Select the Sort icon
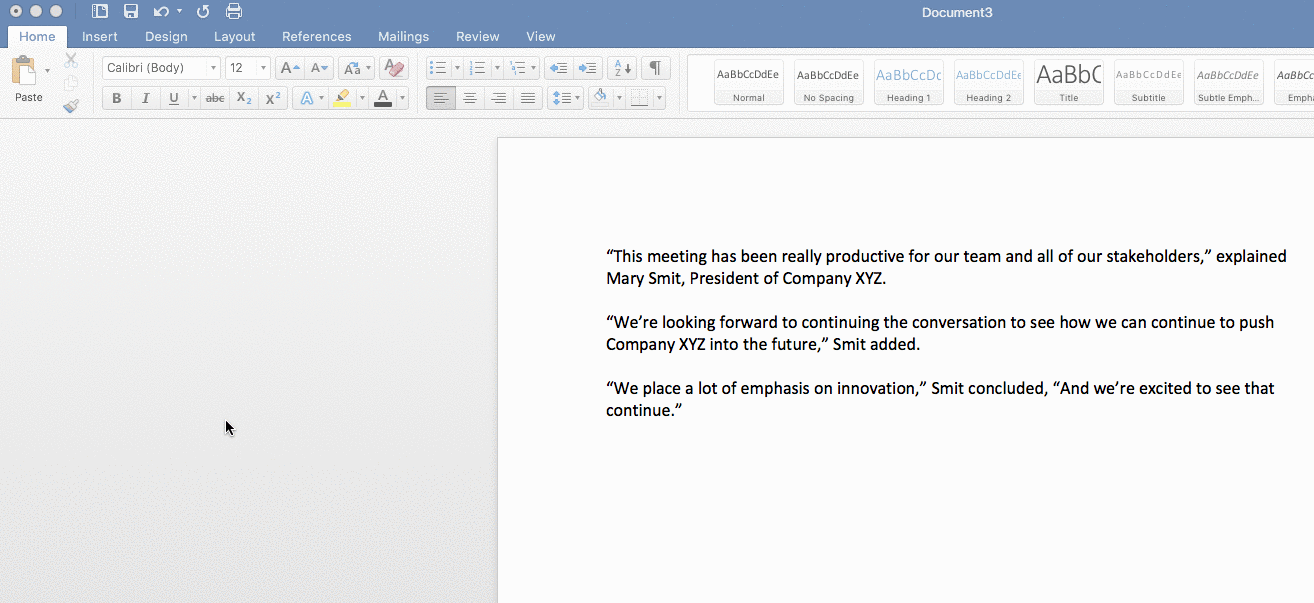The image size is (1314, 603). [x=621, y=67]
